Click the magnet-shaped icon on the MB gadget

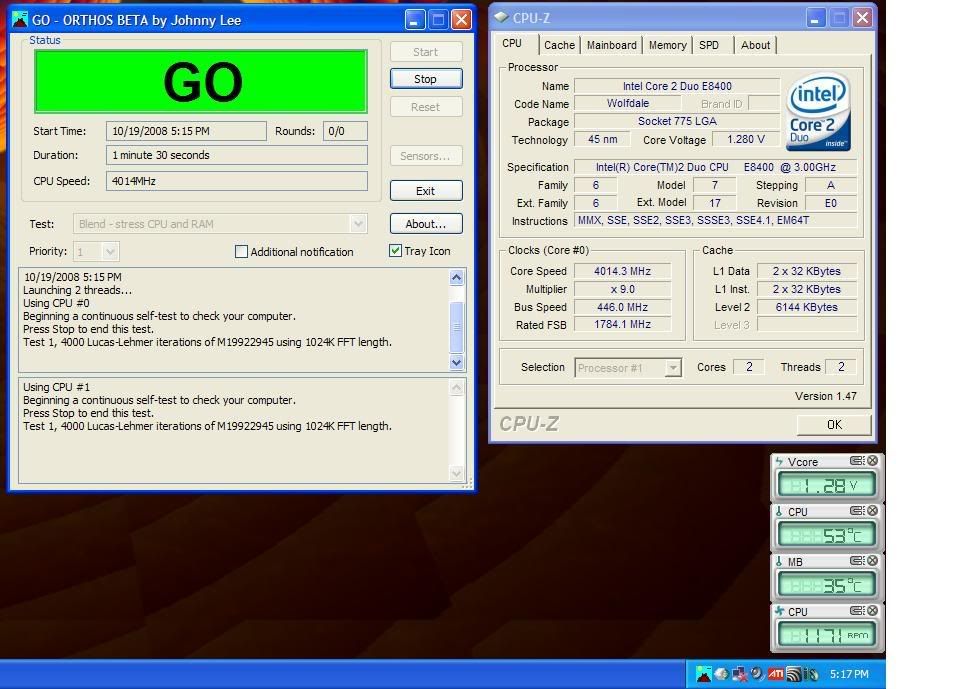point(857,561)
